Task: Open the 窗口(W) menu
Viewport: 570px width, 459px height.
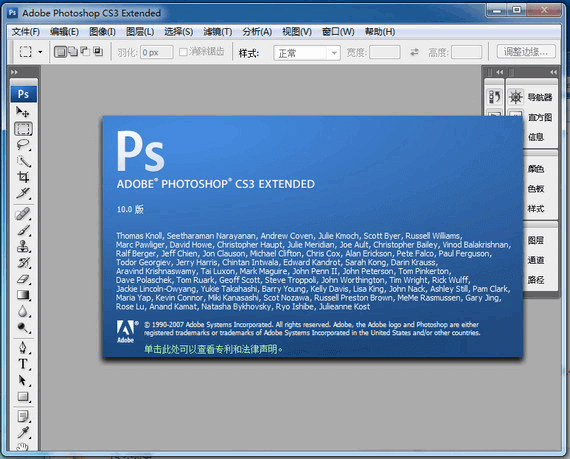Action: click(338, 32)
